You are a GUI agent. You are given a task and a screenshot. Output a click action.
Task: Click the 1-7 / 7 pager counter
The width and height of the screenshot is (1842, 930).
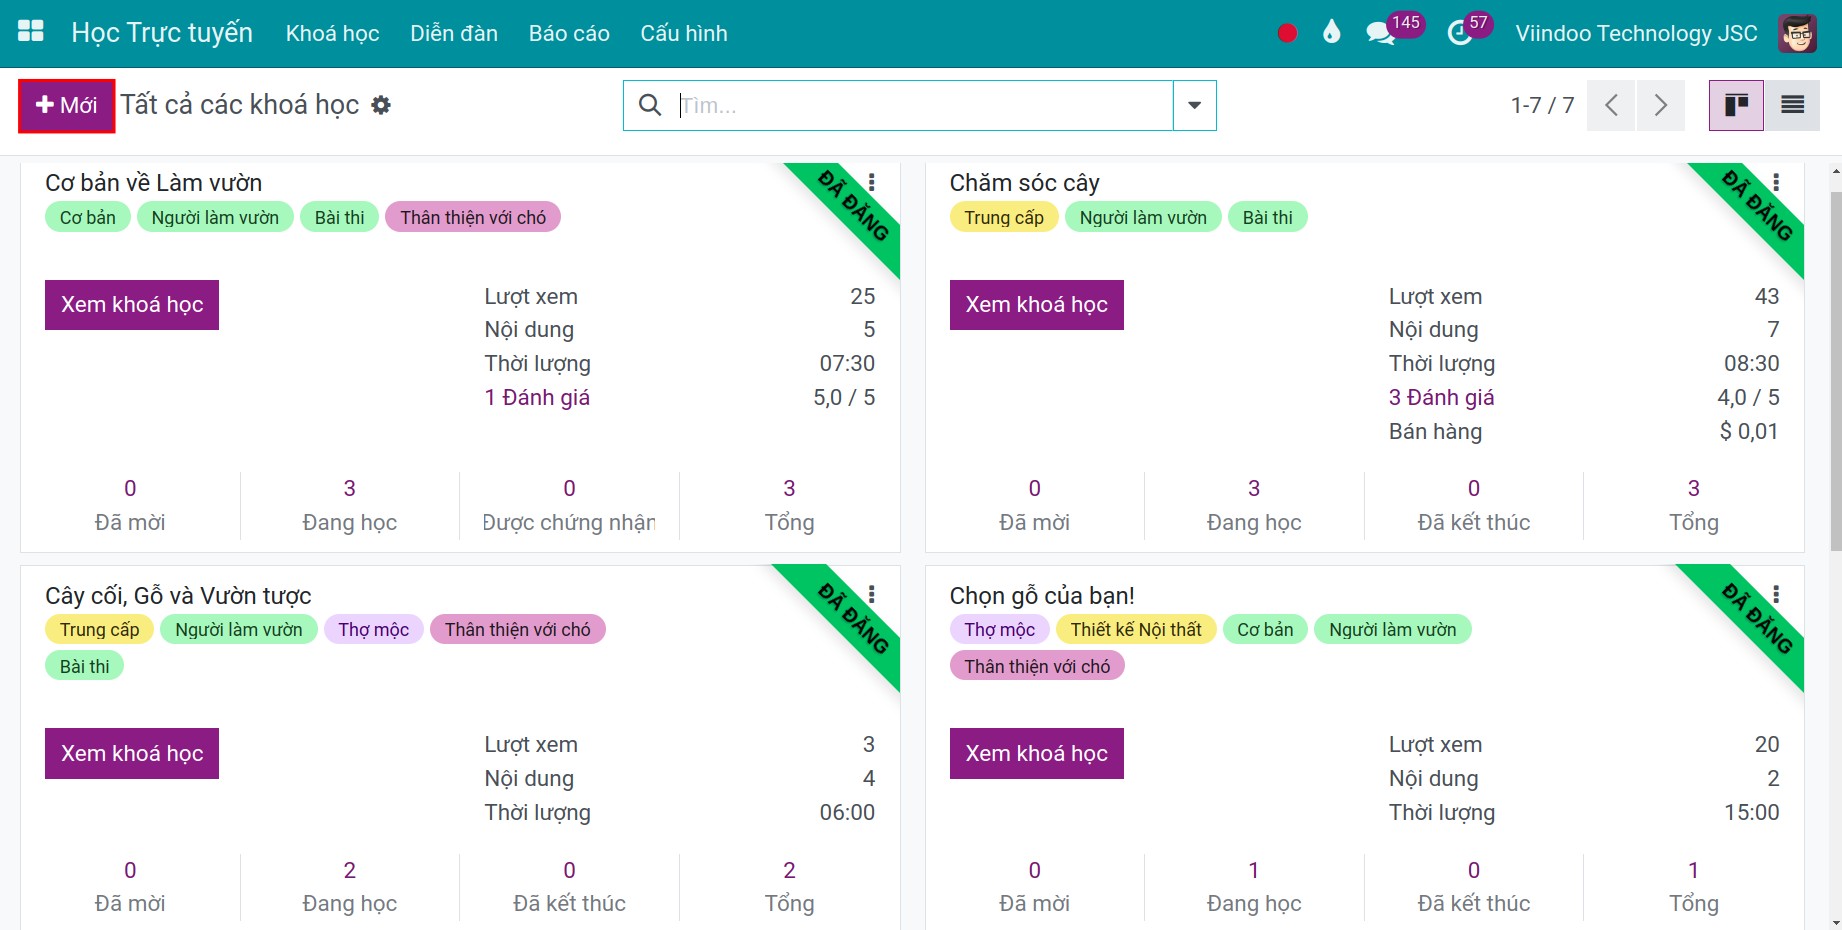click(x=1542, y=105)
